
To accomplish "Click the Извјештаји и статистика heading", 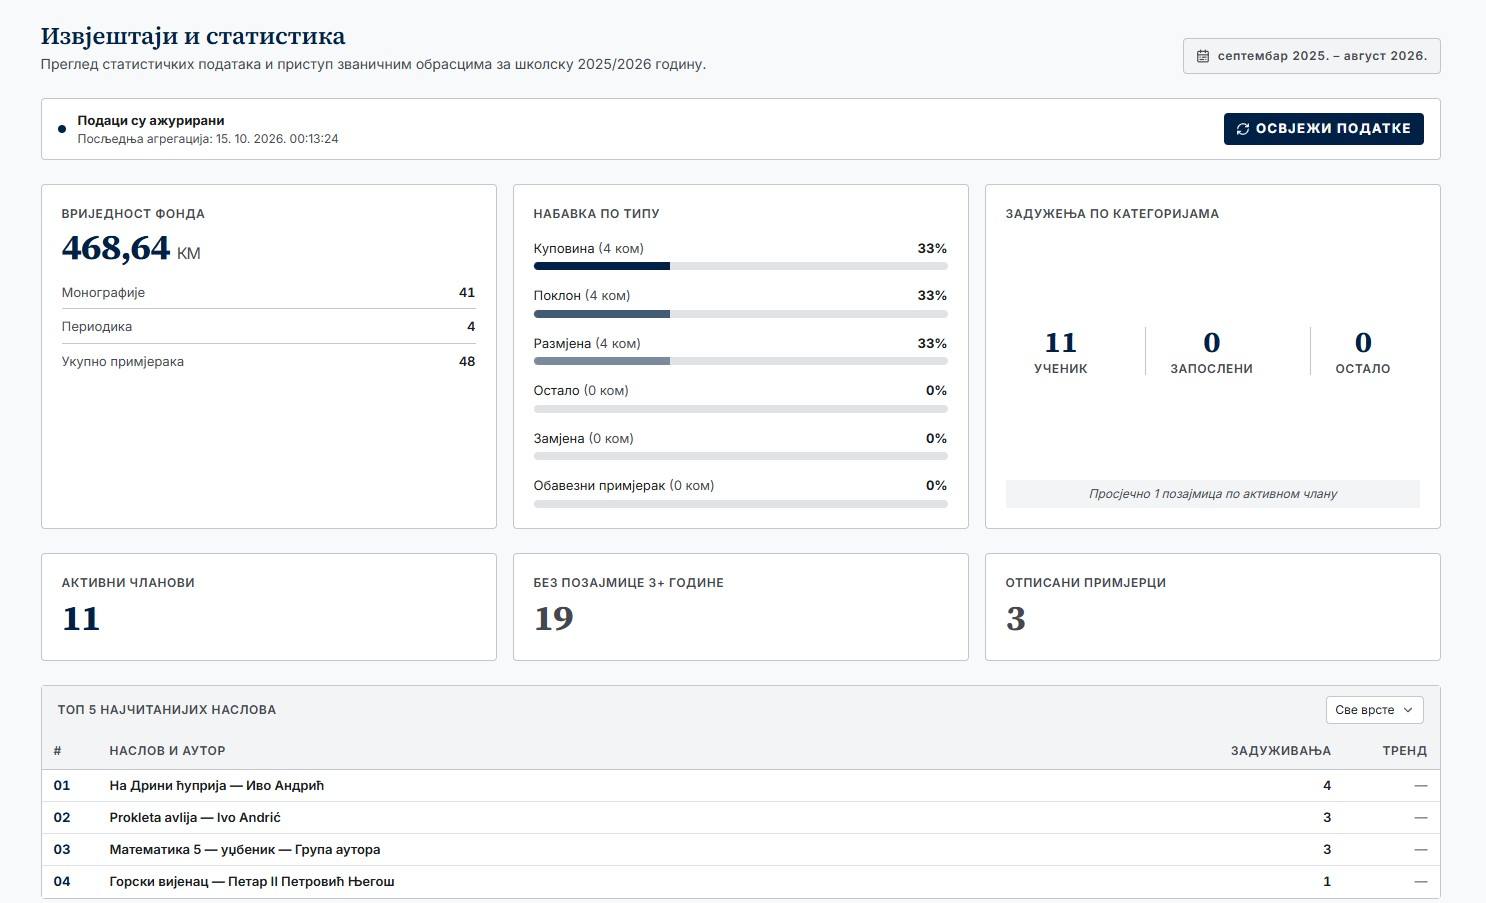I will point(193,36).
